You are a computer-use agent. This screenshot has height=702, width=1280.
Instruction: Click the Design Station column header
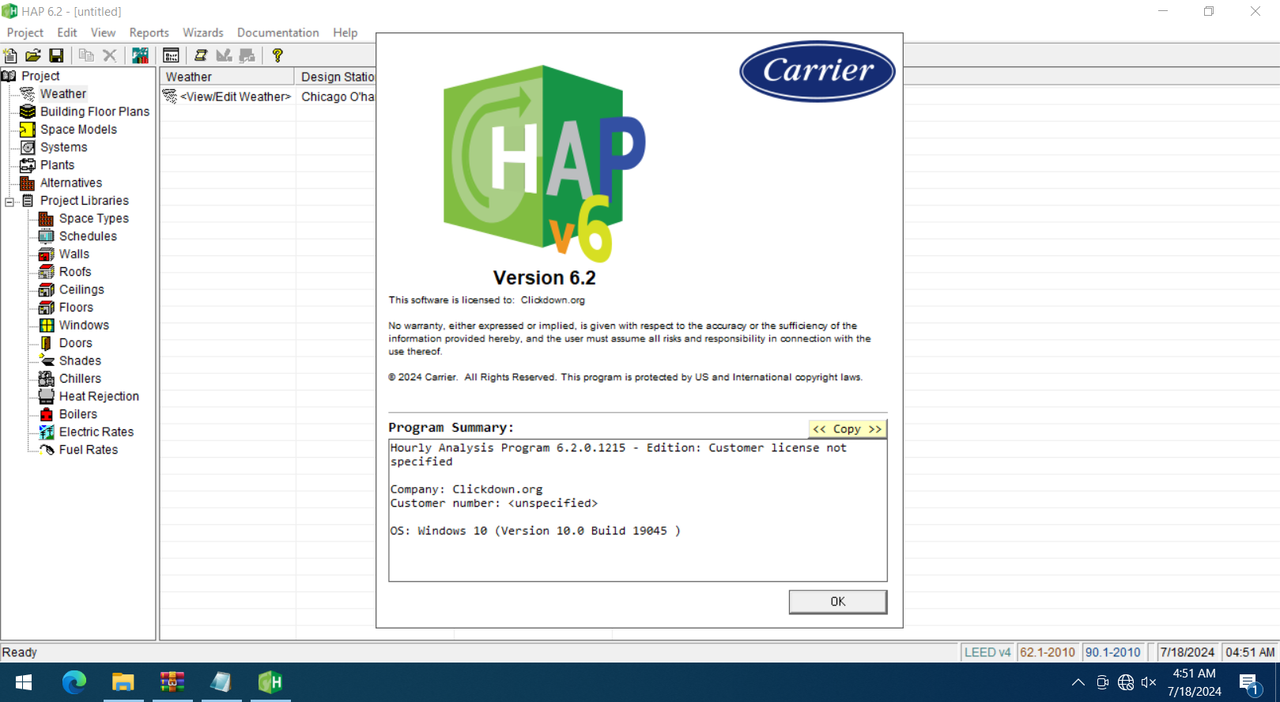[337, 77]
